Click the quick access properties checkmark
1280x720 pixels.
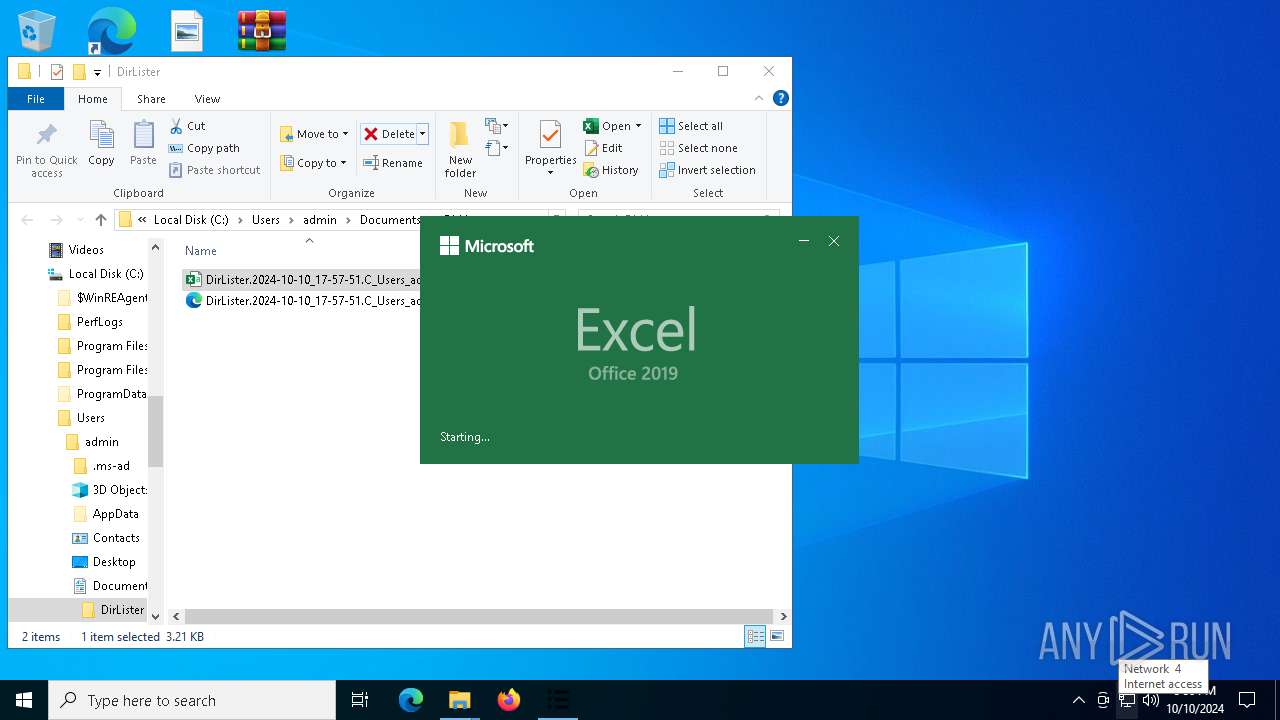[57, 72]
